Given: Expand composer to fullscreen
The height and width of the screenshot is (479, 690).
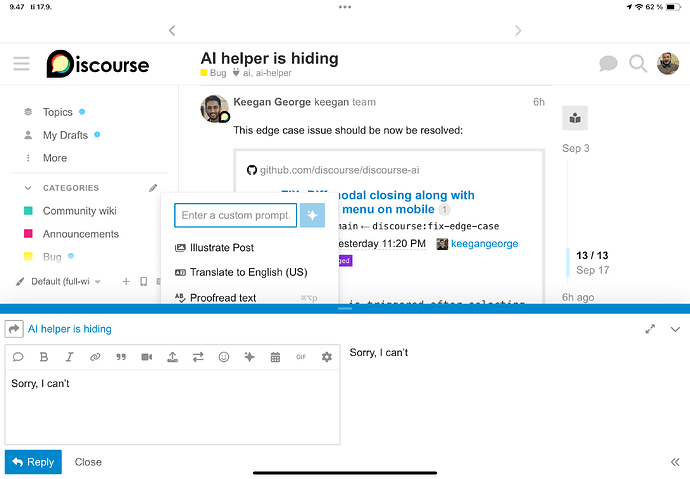Looking at the screenshot, I should (650, 329).
